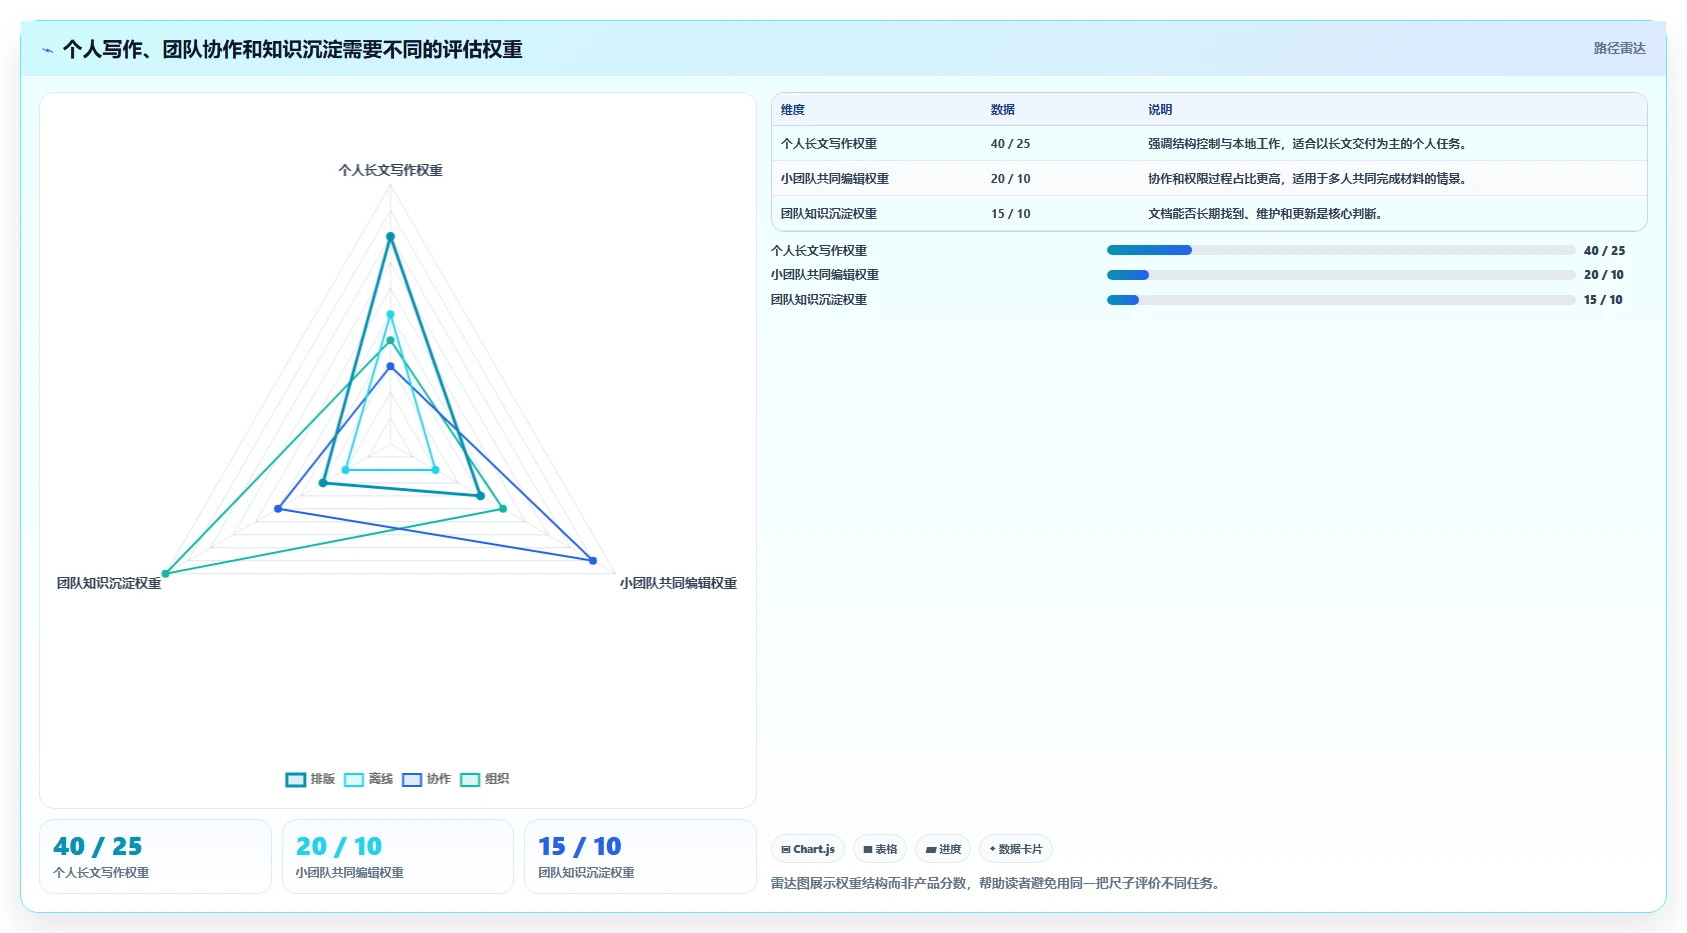Click the 40 / 25 value in the table

1010,144
